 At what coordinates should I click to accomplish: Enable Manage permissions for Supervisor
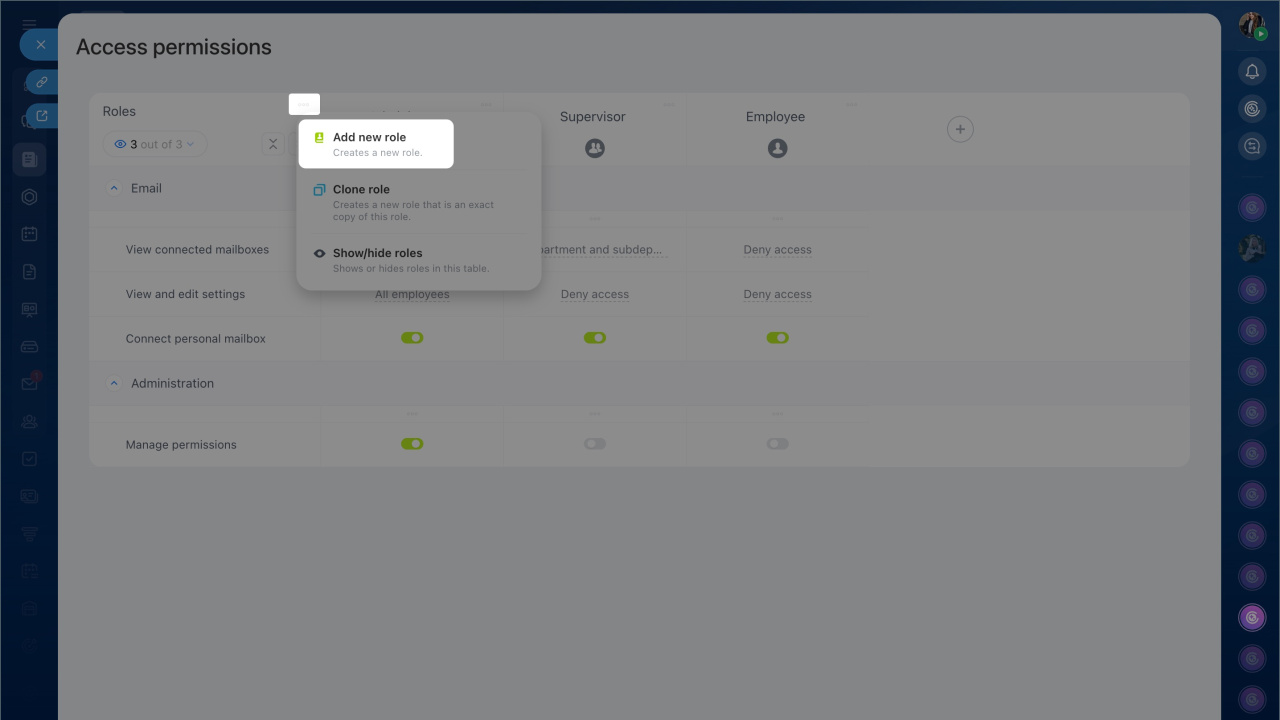595,444
